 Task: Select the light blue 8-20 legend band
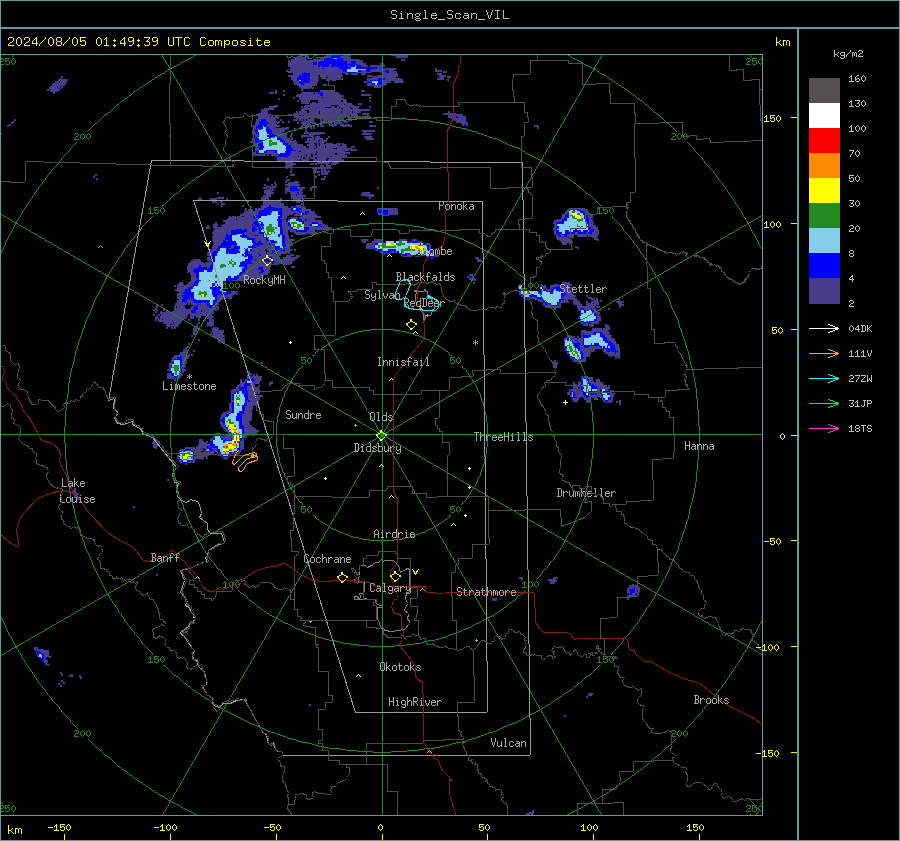point(824,241)
